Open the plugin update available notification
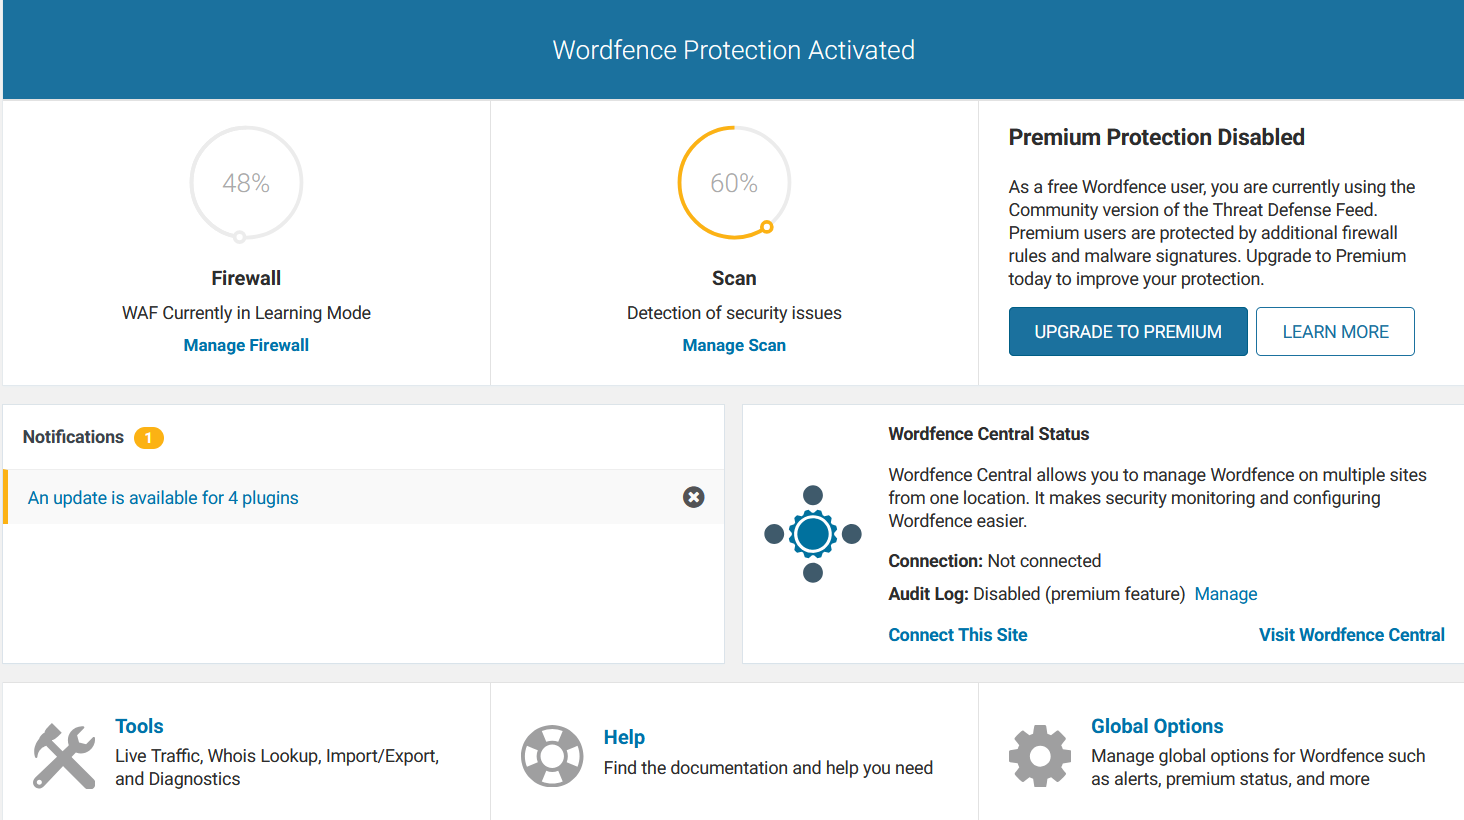 click(x=163, y=498)
